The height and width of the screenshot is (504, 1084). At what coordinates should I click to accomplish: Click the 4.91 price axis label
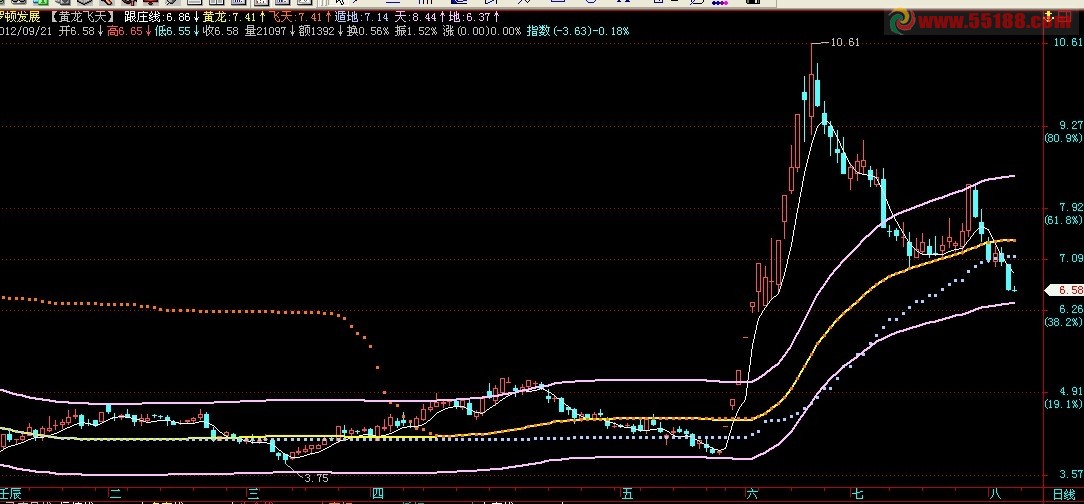pyautogui.click(x=1071, y=391)
